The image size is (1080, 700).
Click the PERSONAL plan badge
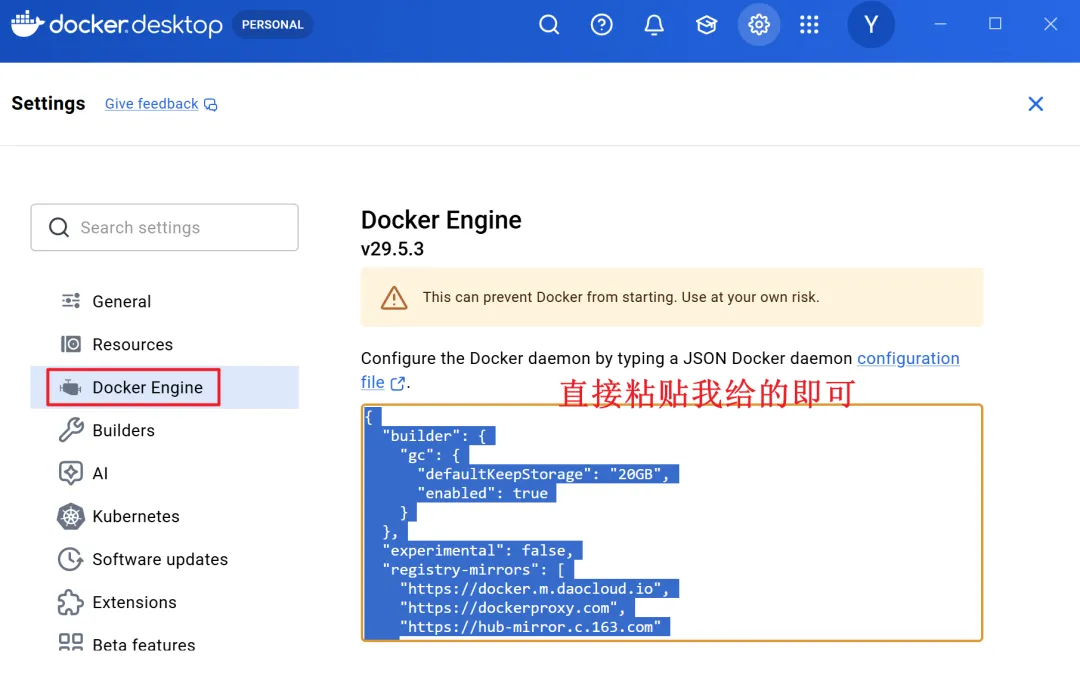[x=273, y=25]
